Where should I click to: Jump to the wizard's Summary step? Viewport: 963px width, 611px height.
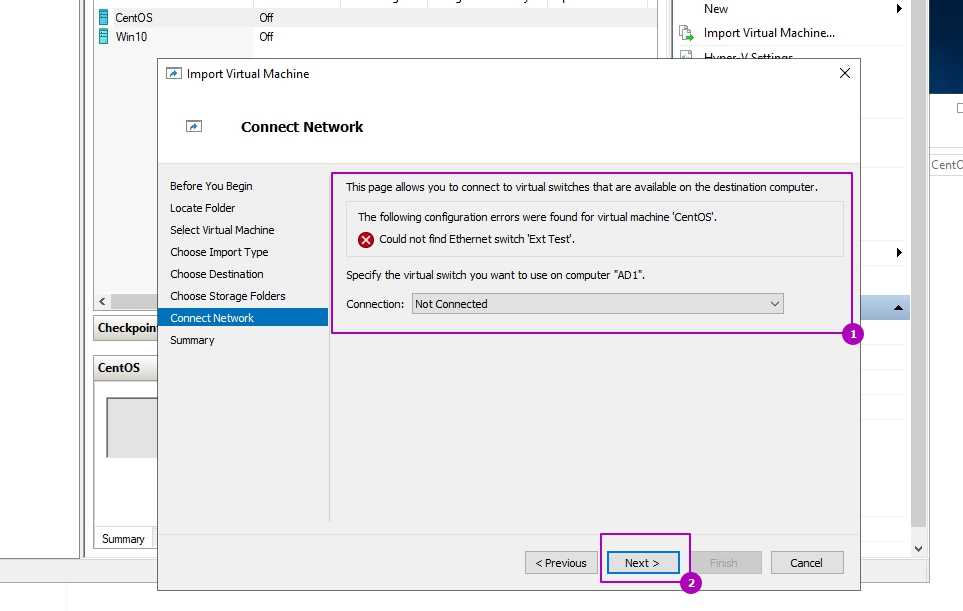pyautogui.click(x=192, y=340)
